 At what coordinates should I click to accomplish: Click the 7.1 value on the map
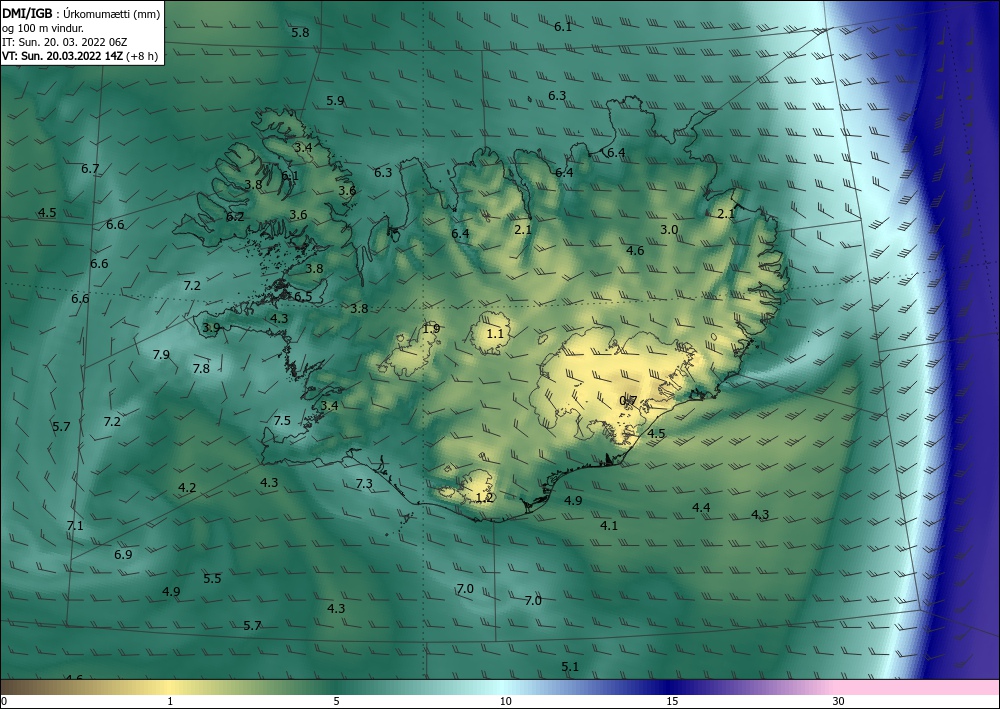[75, 526]
